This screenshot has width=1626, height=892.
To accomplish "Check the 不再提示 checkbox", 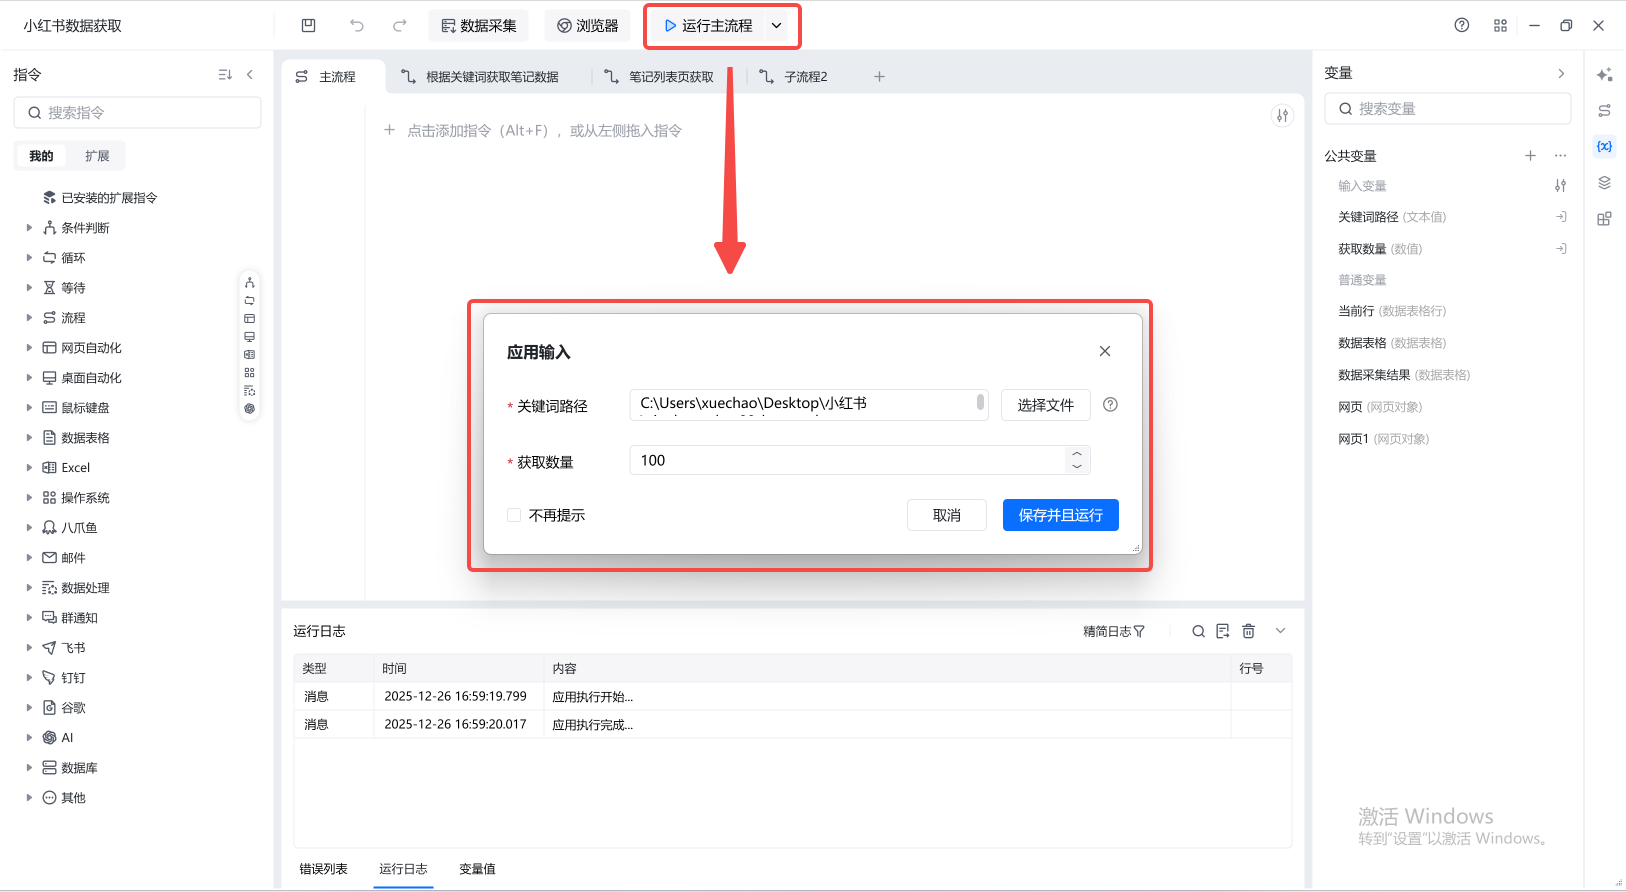I will [514, 515].
